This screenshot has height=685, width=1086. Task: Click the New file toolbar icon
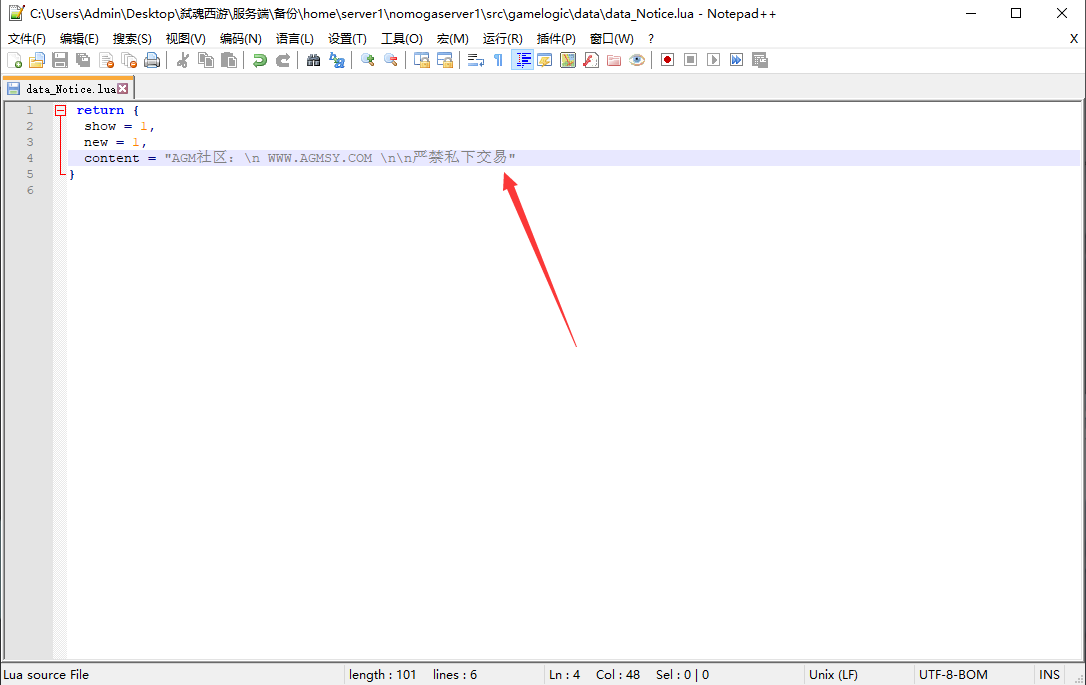point(14,60)
